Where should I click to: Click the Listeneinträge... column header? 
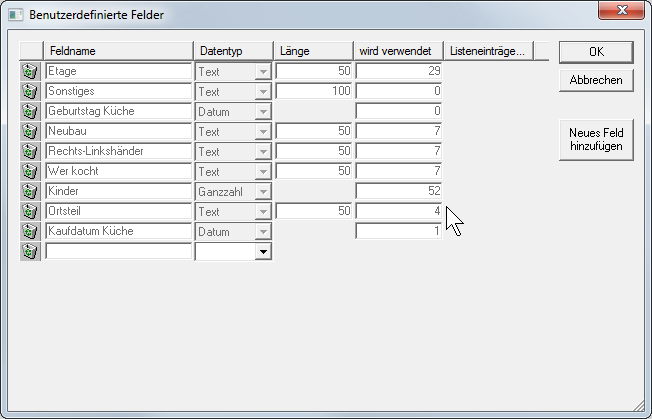pos(489,51)
